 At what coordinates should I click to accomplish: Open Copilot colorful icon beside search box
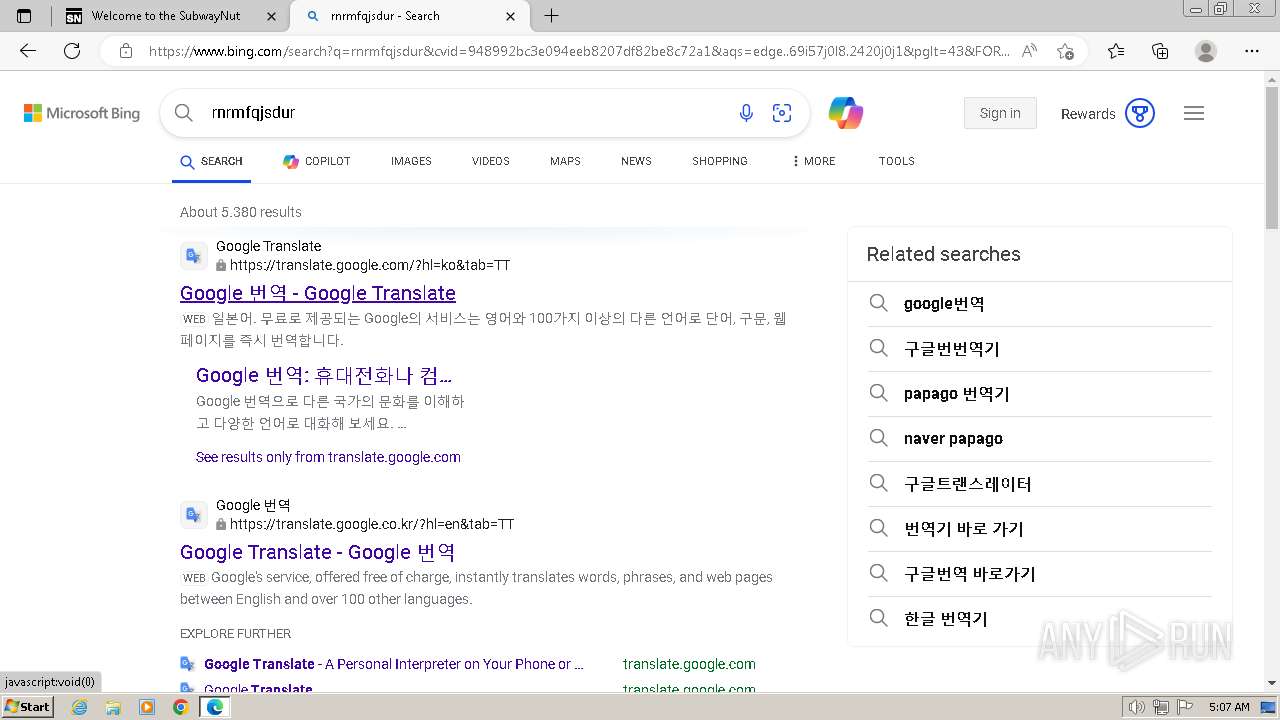click(x=846, y=113)
